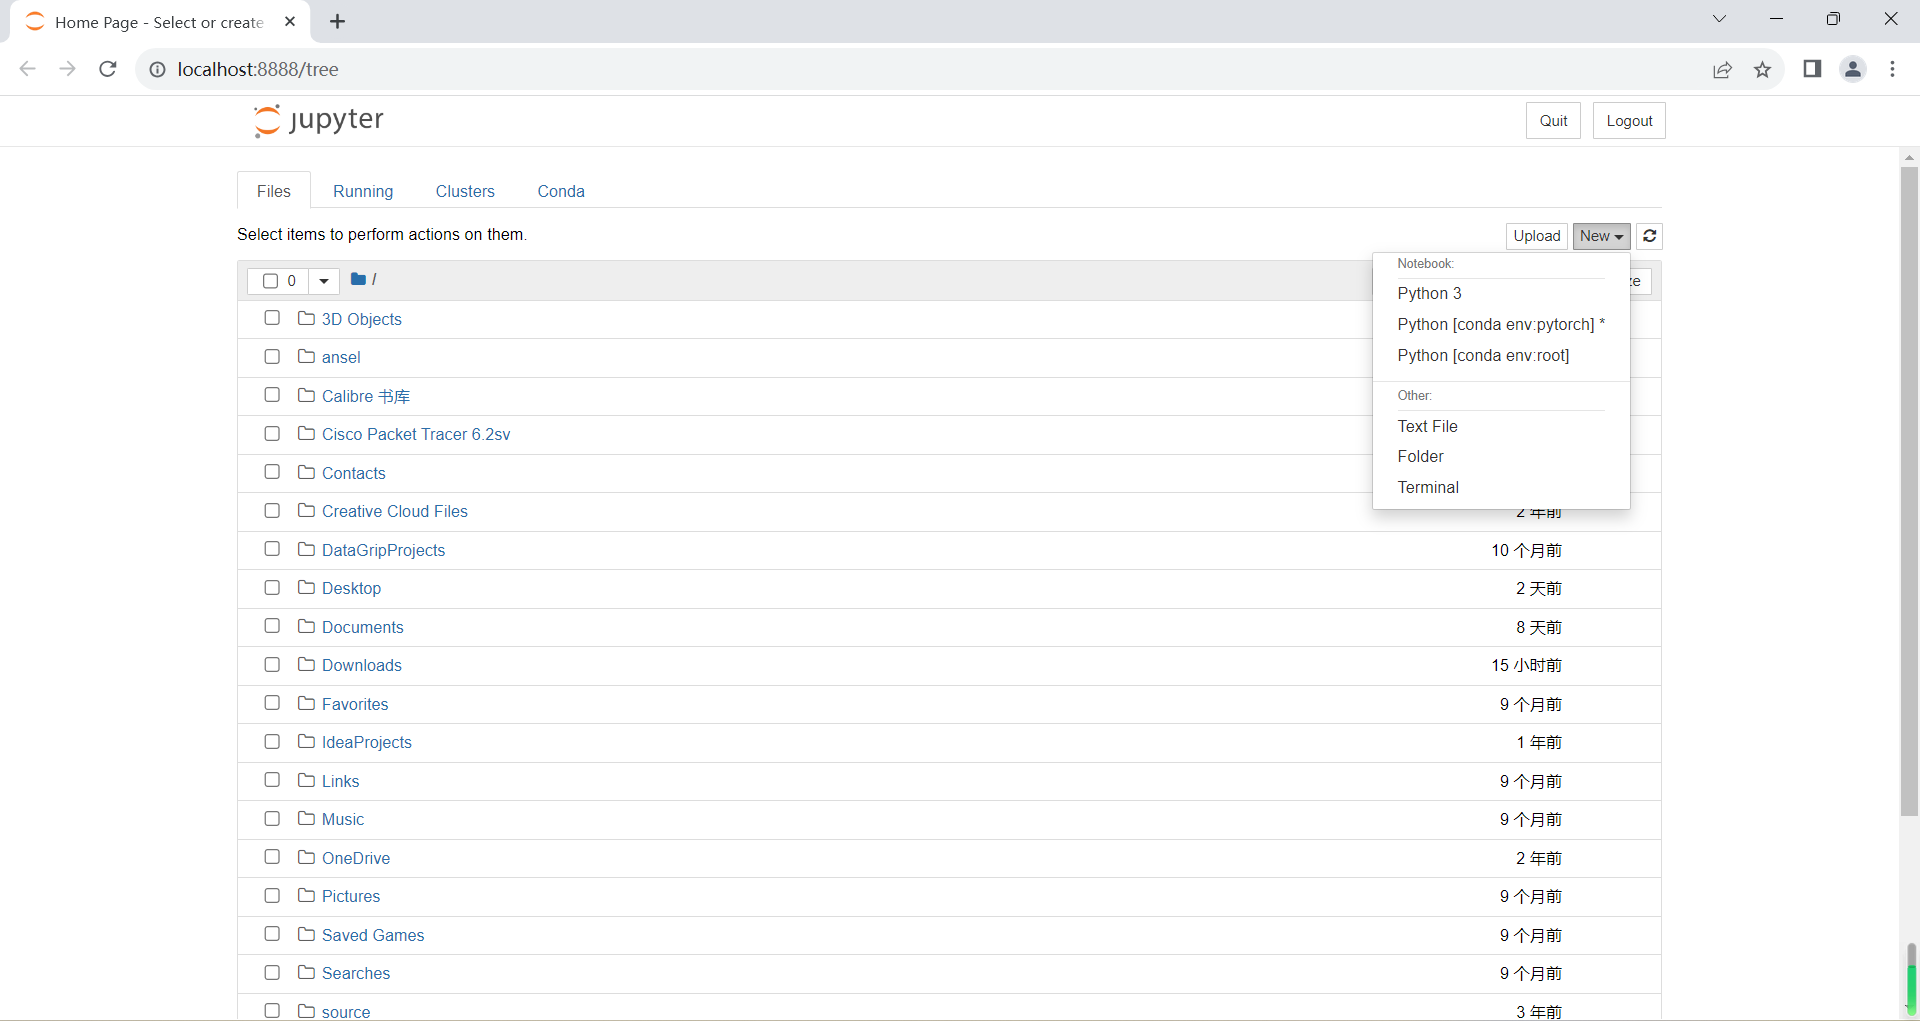Reload the browser page

point(108,69)
